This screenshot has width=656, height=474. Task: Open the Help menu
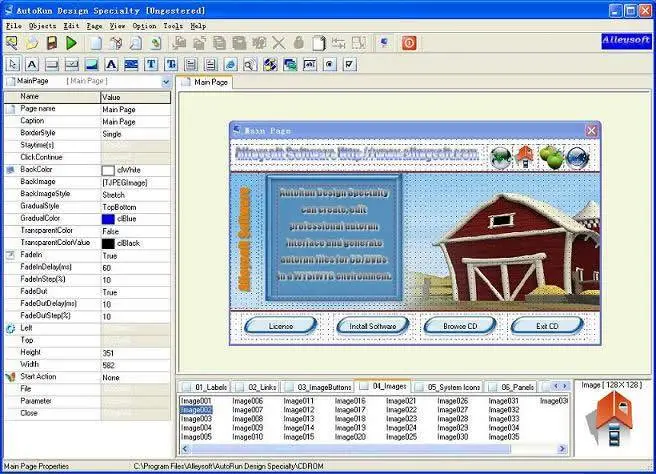198,26
